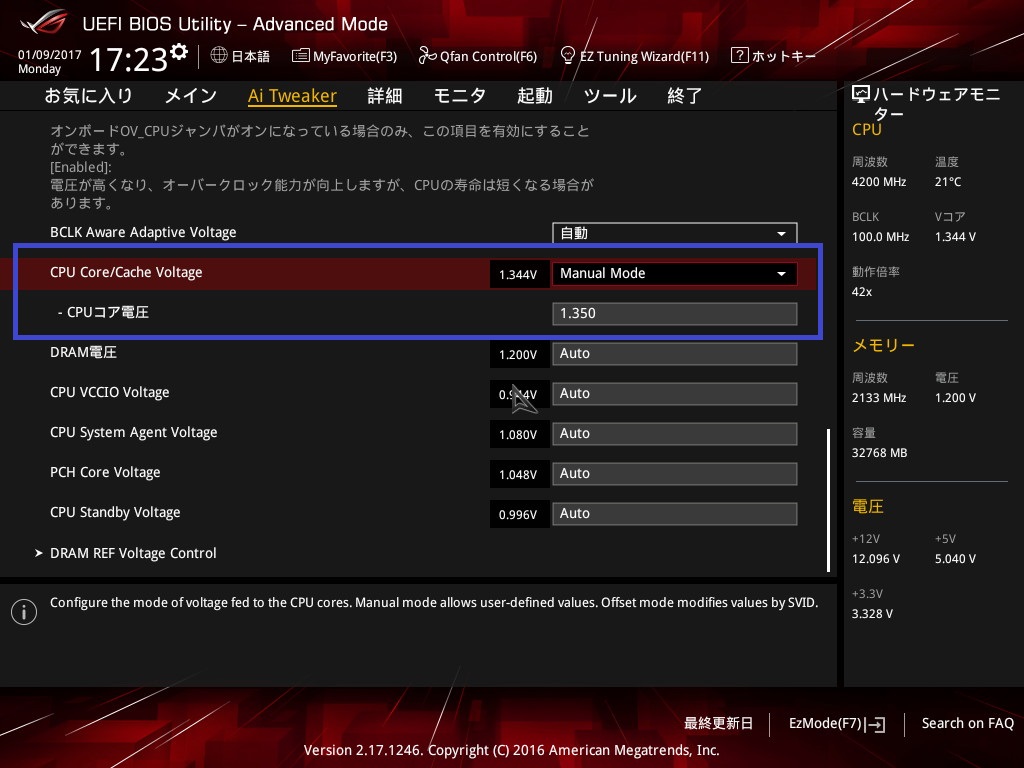Launch EZ Tuning Wizard(F11)
The image size is (1024, 768).
coord(635,56)
